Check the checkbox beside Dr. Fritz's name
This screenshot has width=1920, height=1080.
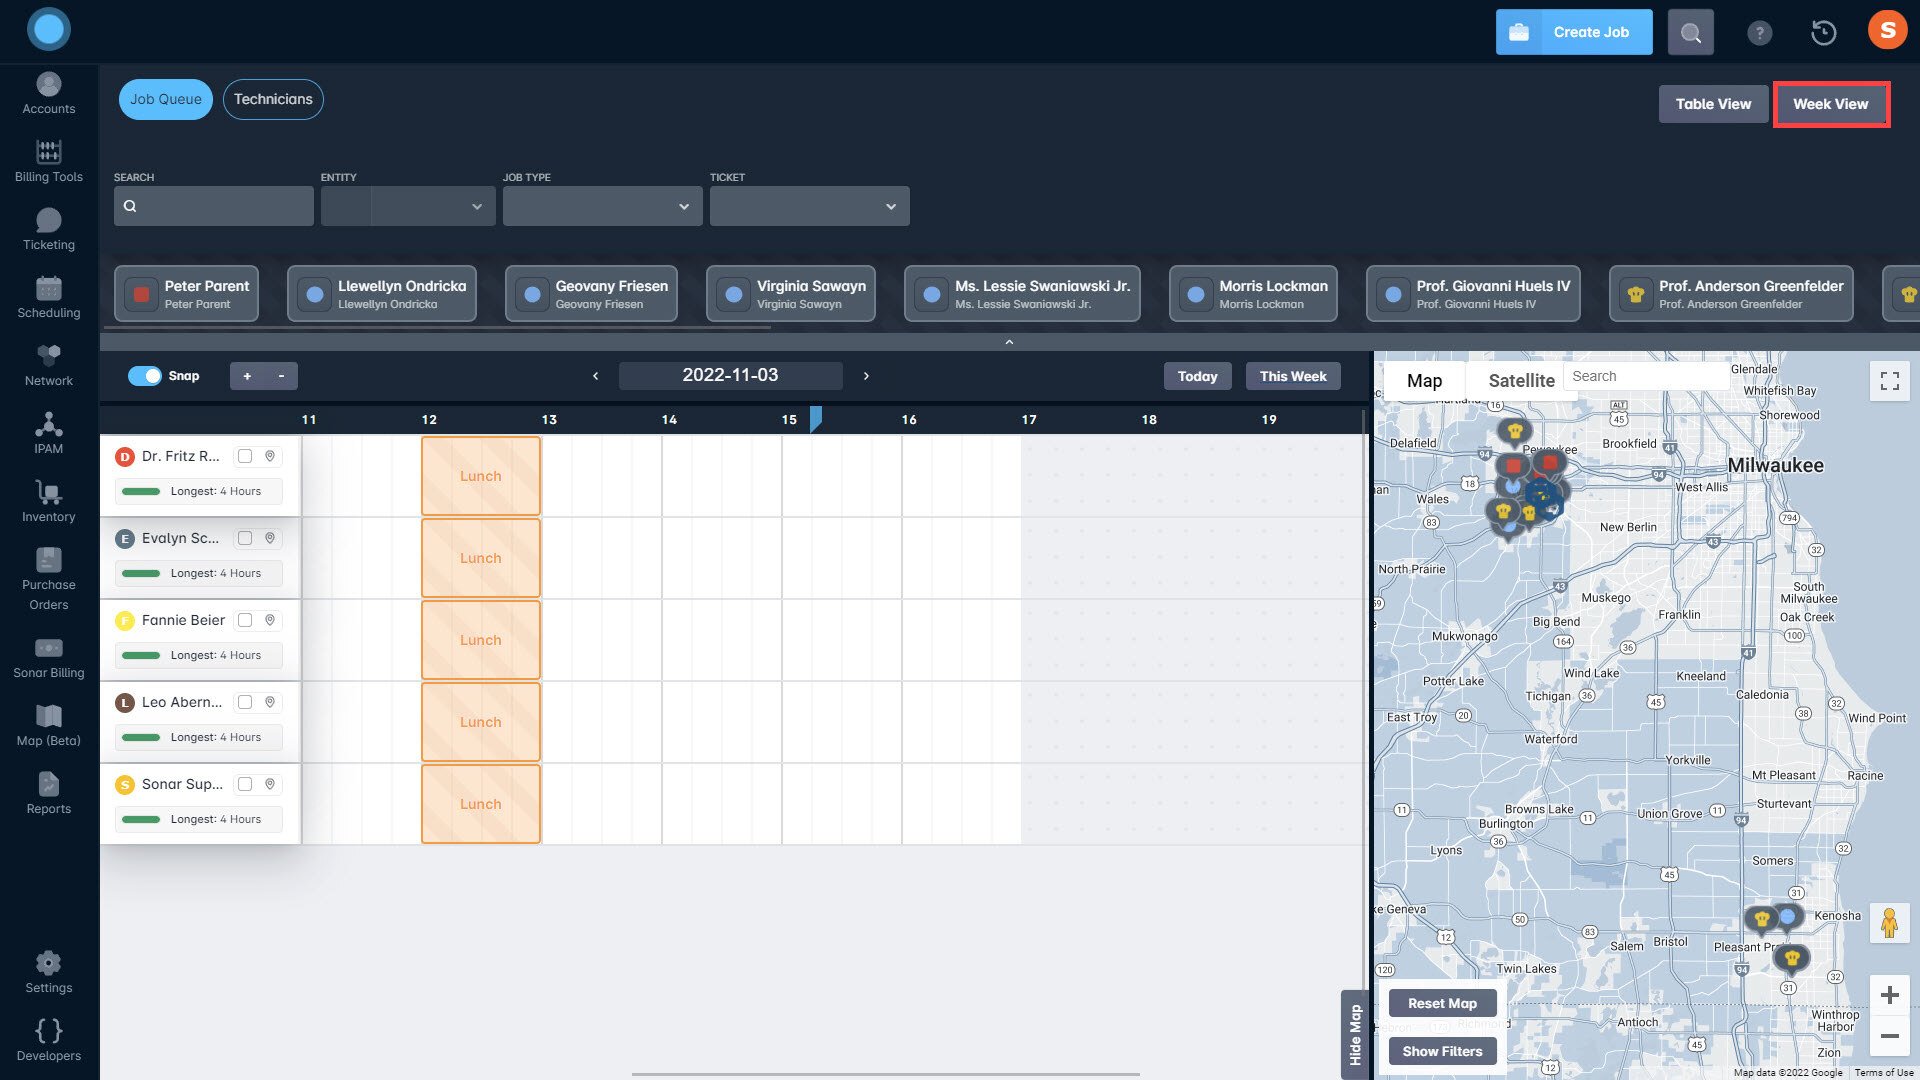click(244, 456)
